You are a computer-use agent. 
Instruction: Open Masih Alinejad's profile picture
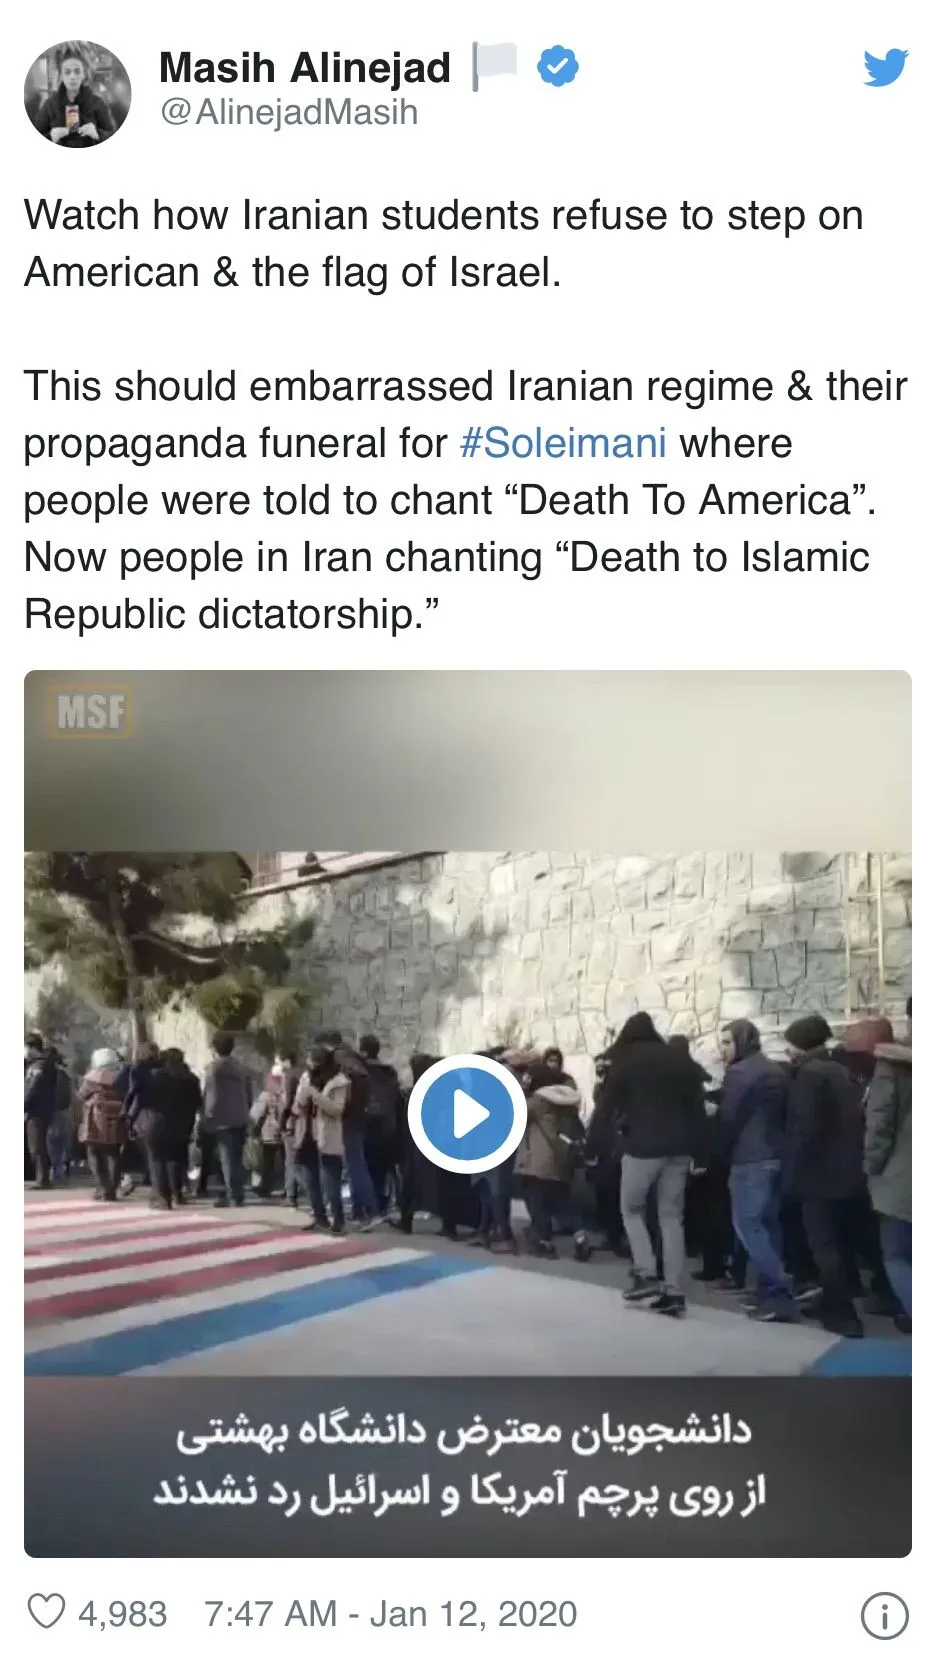78,94
